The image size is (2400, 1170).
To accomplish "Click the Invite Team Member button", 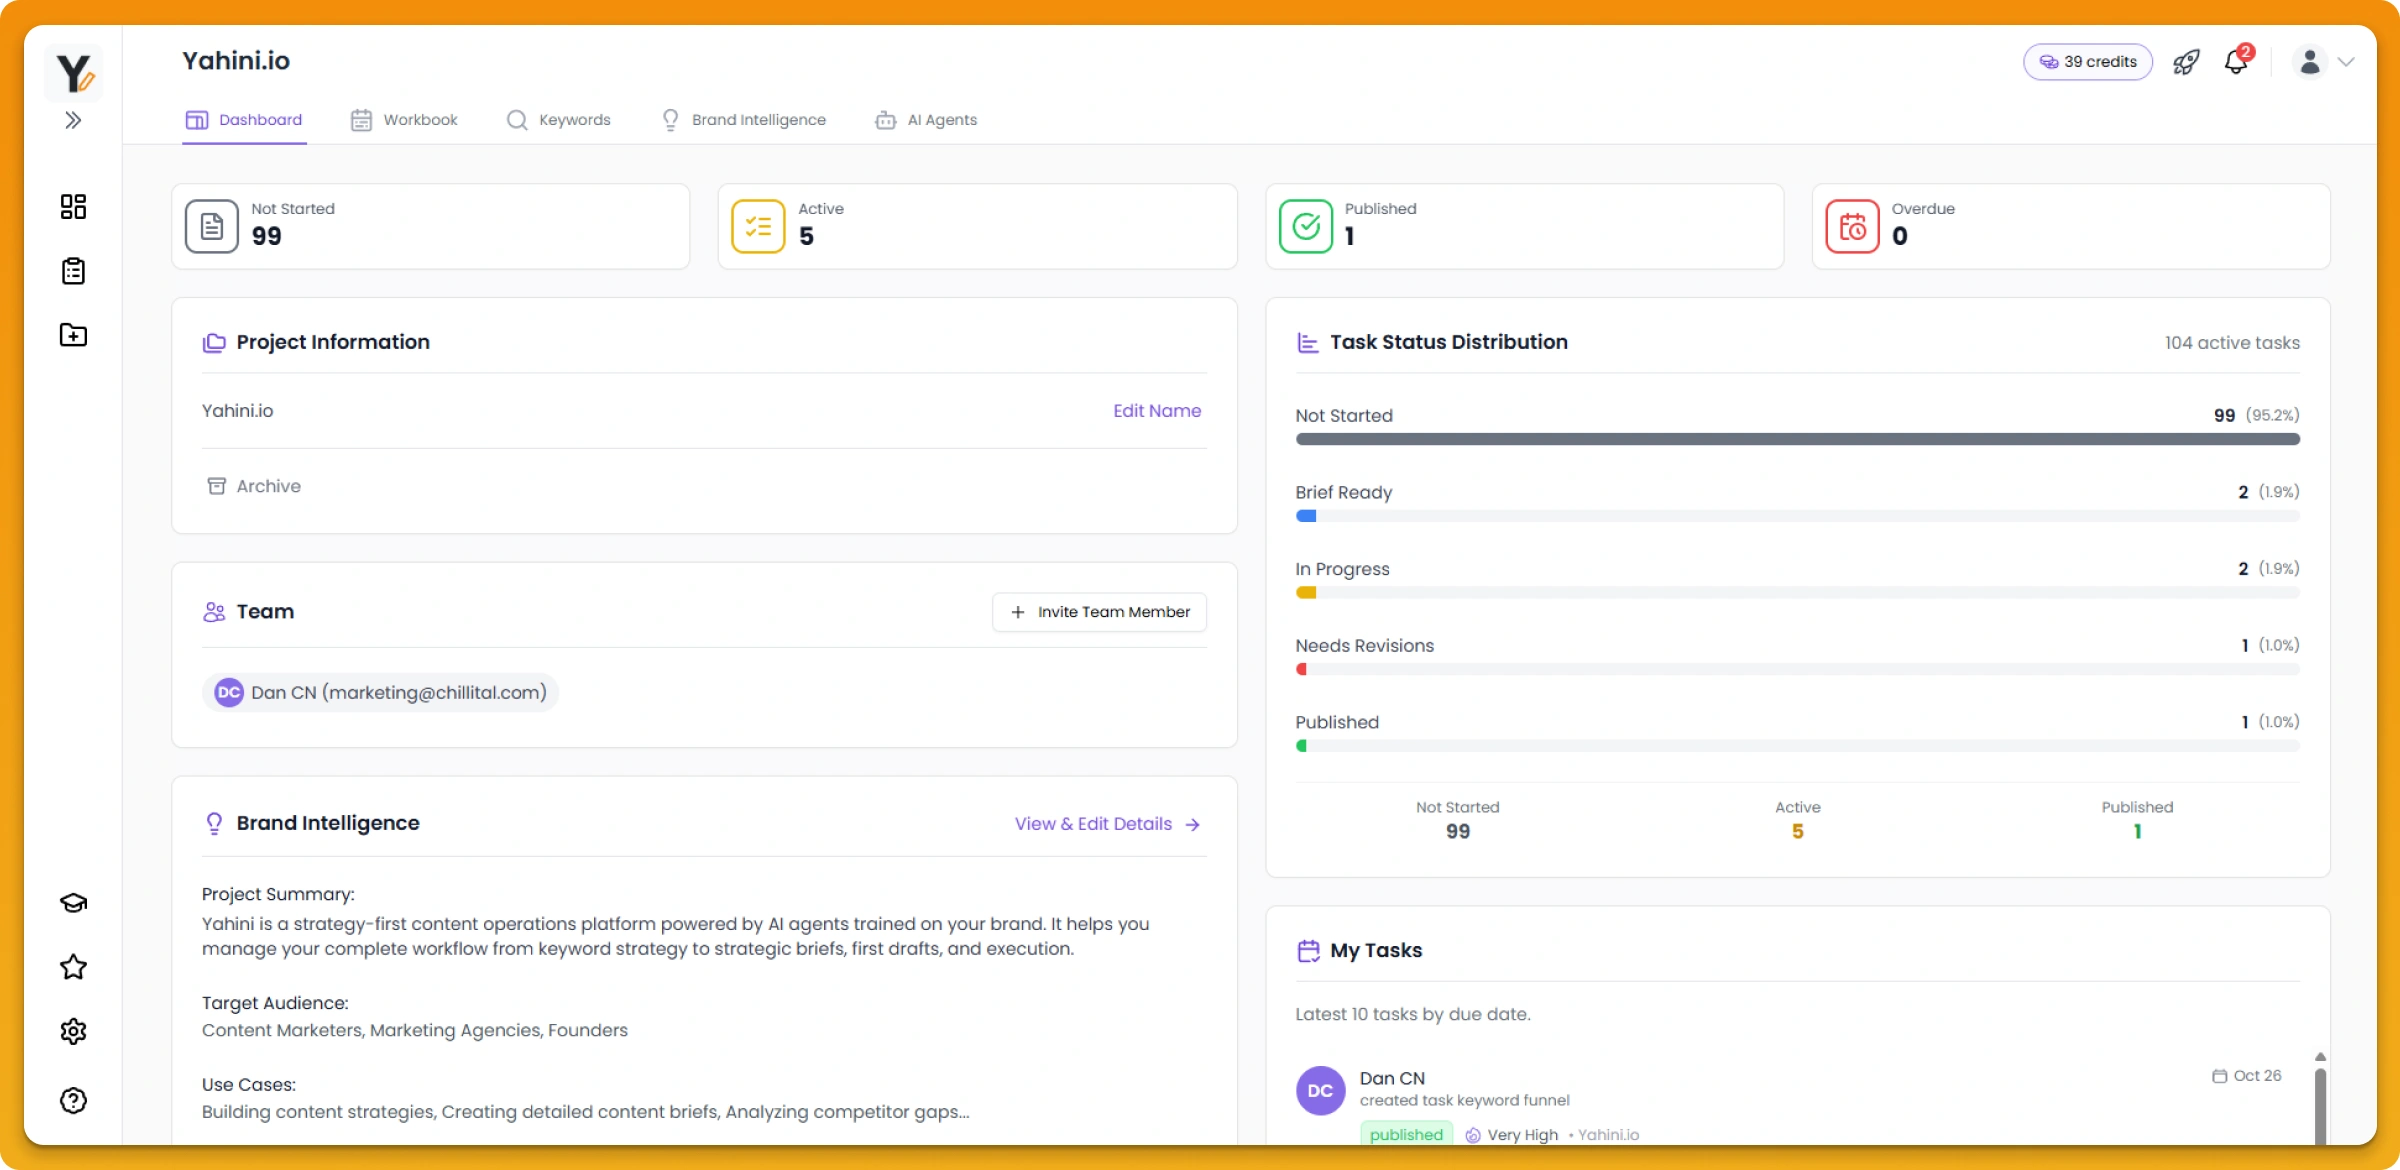I will [1099, 612].
